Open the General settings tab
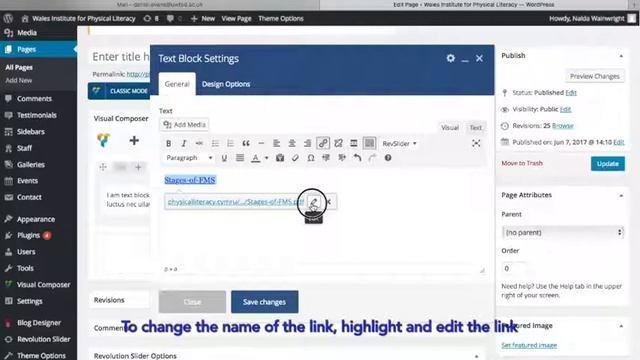Image resolution: width=640 pixels, height=360 pixels. click(x=177, y=84)
